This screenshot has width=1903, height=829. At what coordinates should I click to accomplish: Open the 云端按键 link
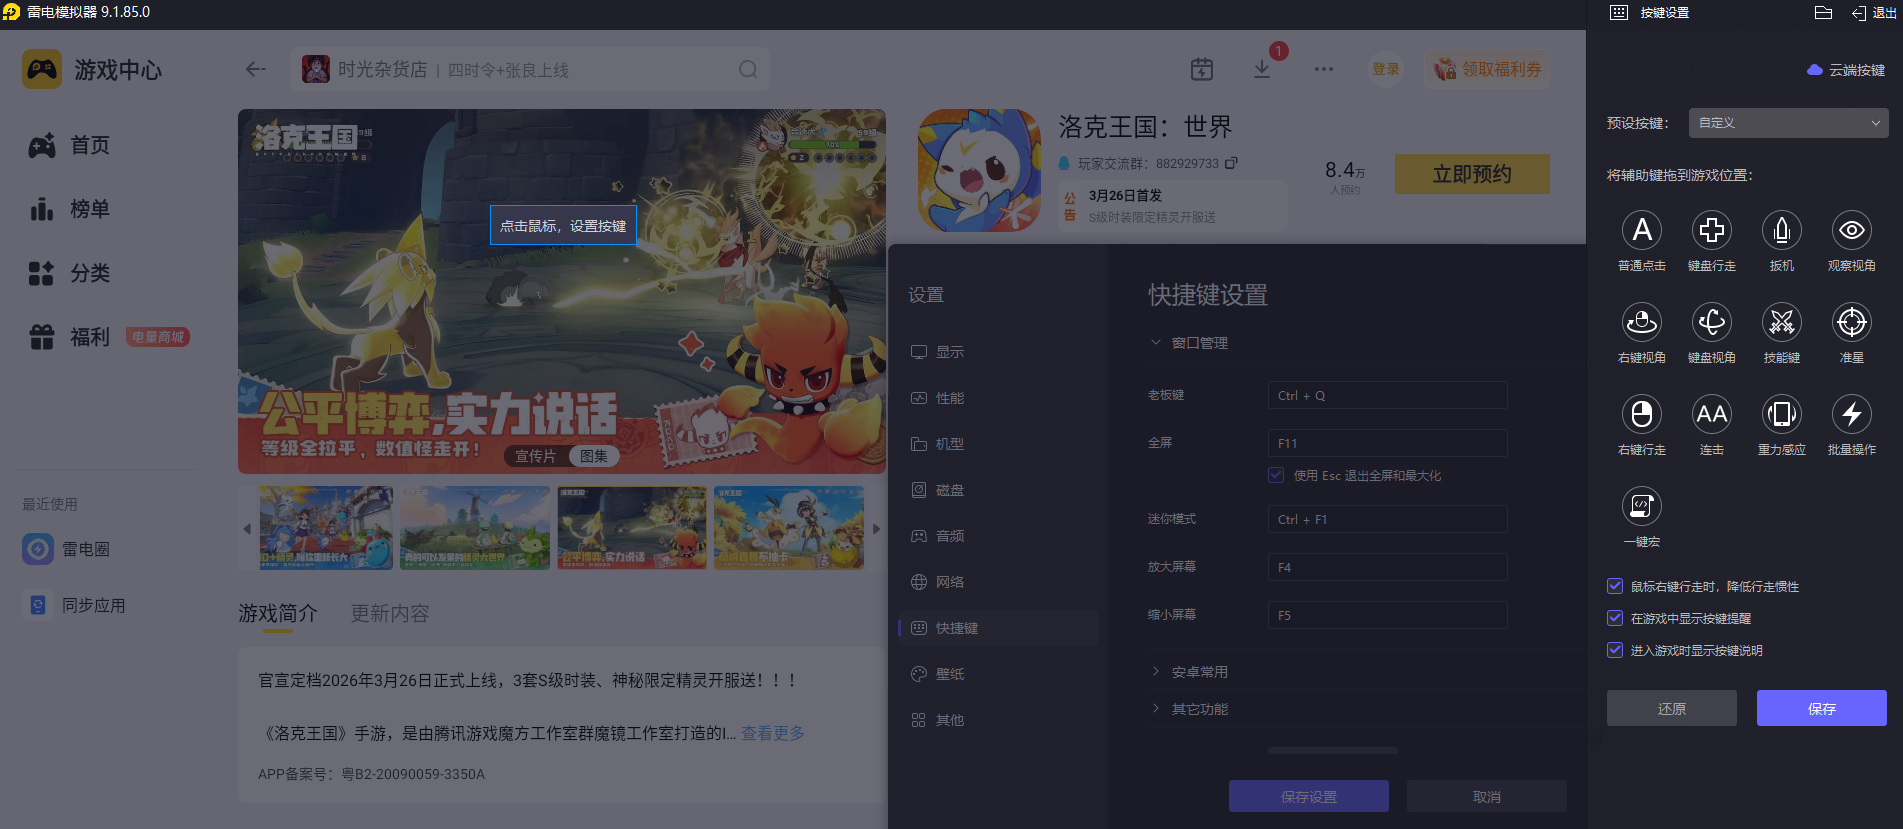(x=1846, y=70)
